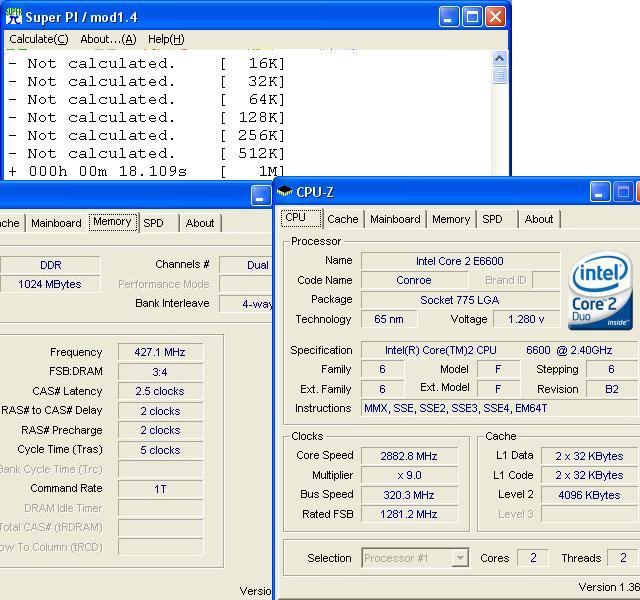This screenshot has width=640, height=600.
Task: Open the Mainboard tab in front CPU-Z
Action: tap(395, 219)
